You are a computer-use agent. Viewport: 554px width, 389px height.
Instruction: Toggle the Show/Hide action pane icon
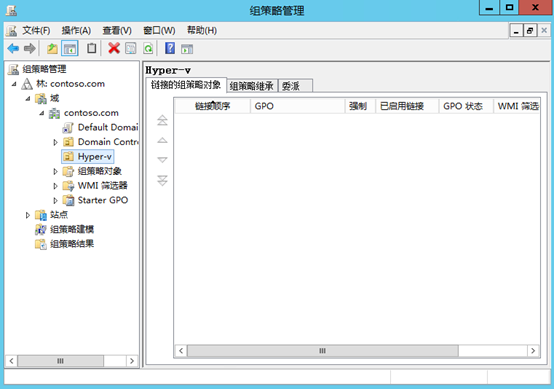click(x=187, y=49)
